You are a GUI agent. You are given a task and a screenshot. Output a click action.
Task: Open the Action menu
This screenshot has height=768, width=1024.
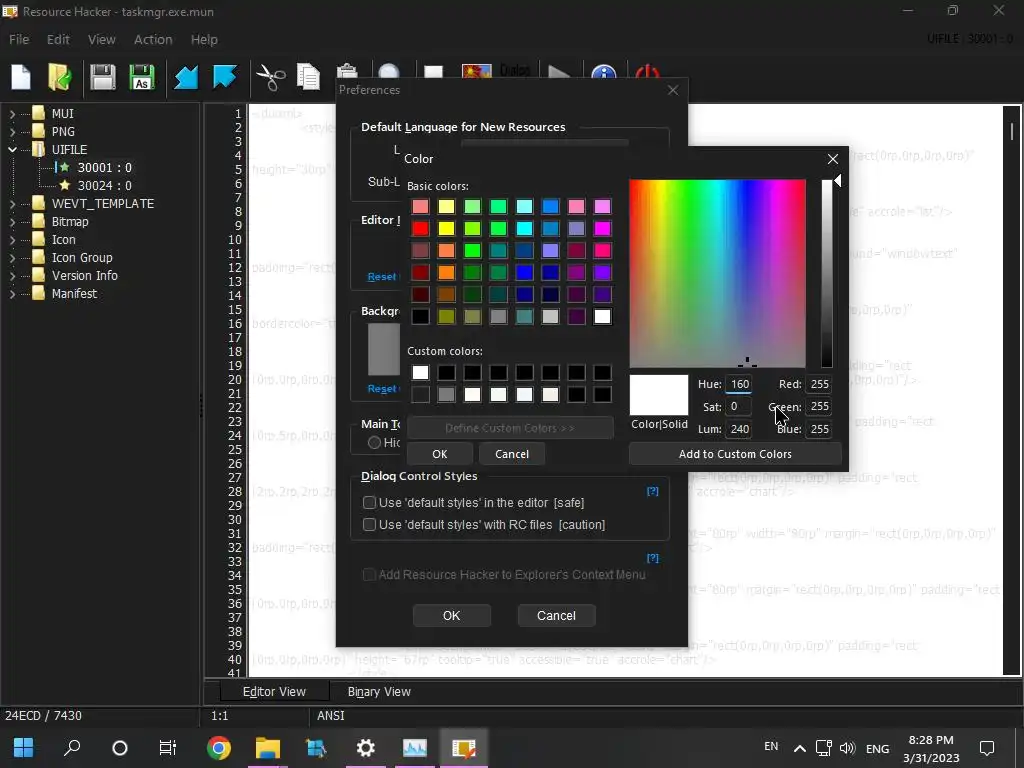pyautogui.click(x=153, y=39)
